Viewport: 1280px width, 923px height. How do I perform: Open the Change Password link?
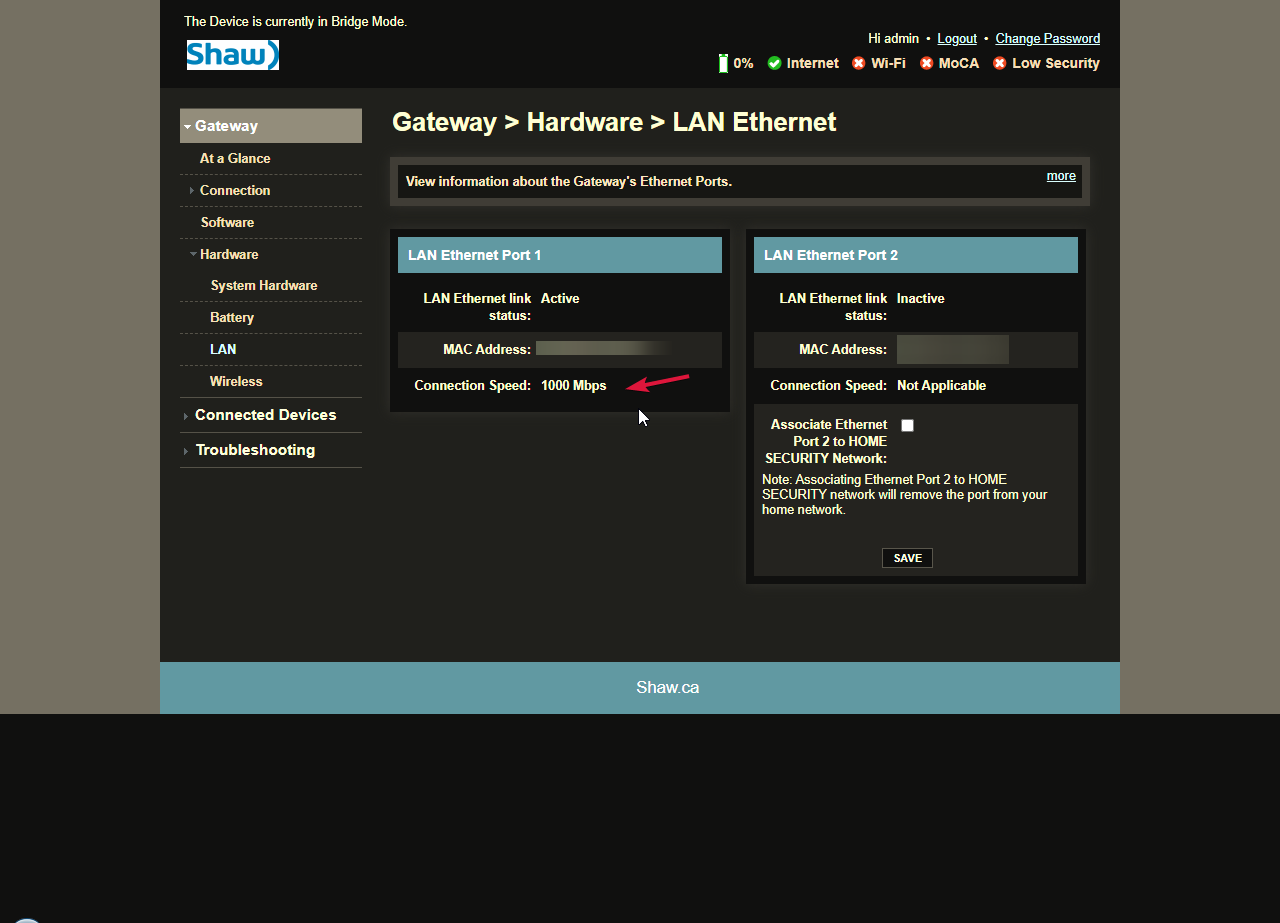tap(1047, 38)
